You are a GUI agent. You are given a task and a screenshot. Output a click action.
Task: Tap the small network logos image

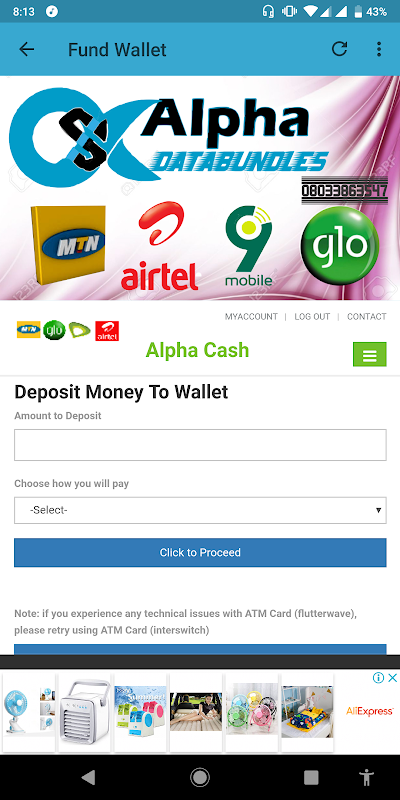68,331
